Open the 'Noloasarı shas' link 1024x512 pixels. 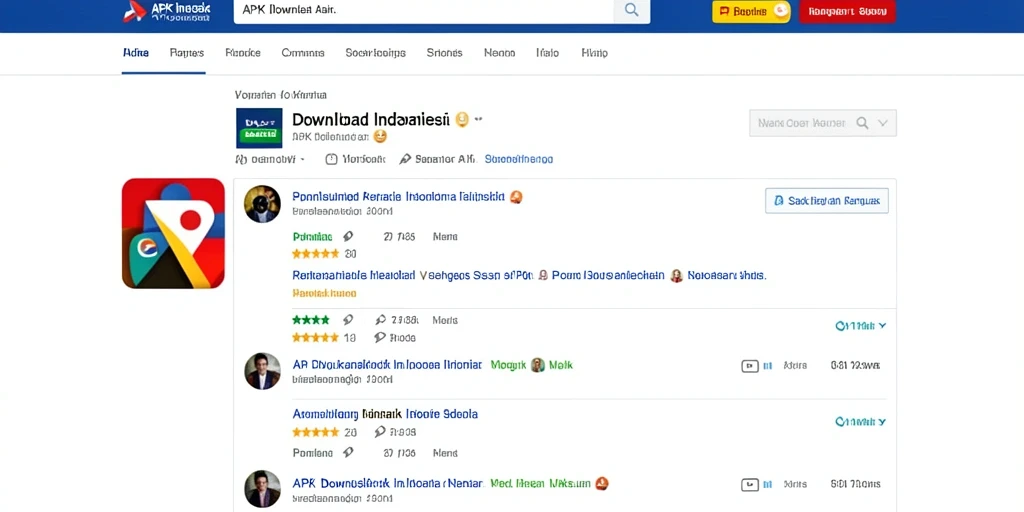pos(727,276)
